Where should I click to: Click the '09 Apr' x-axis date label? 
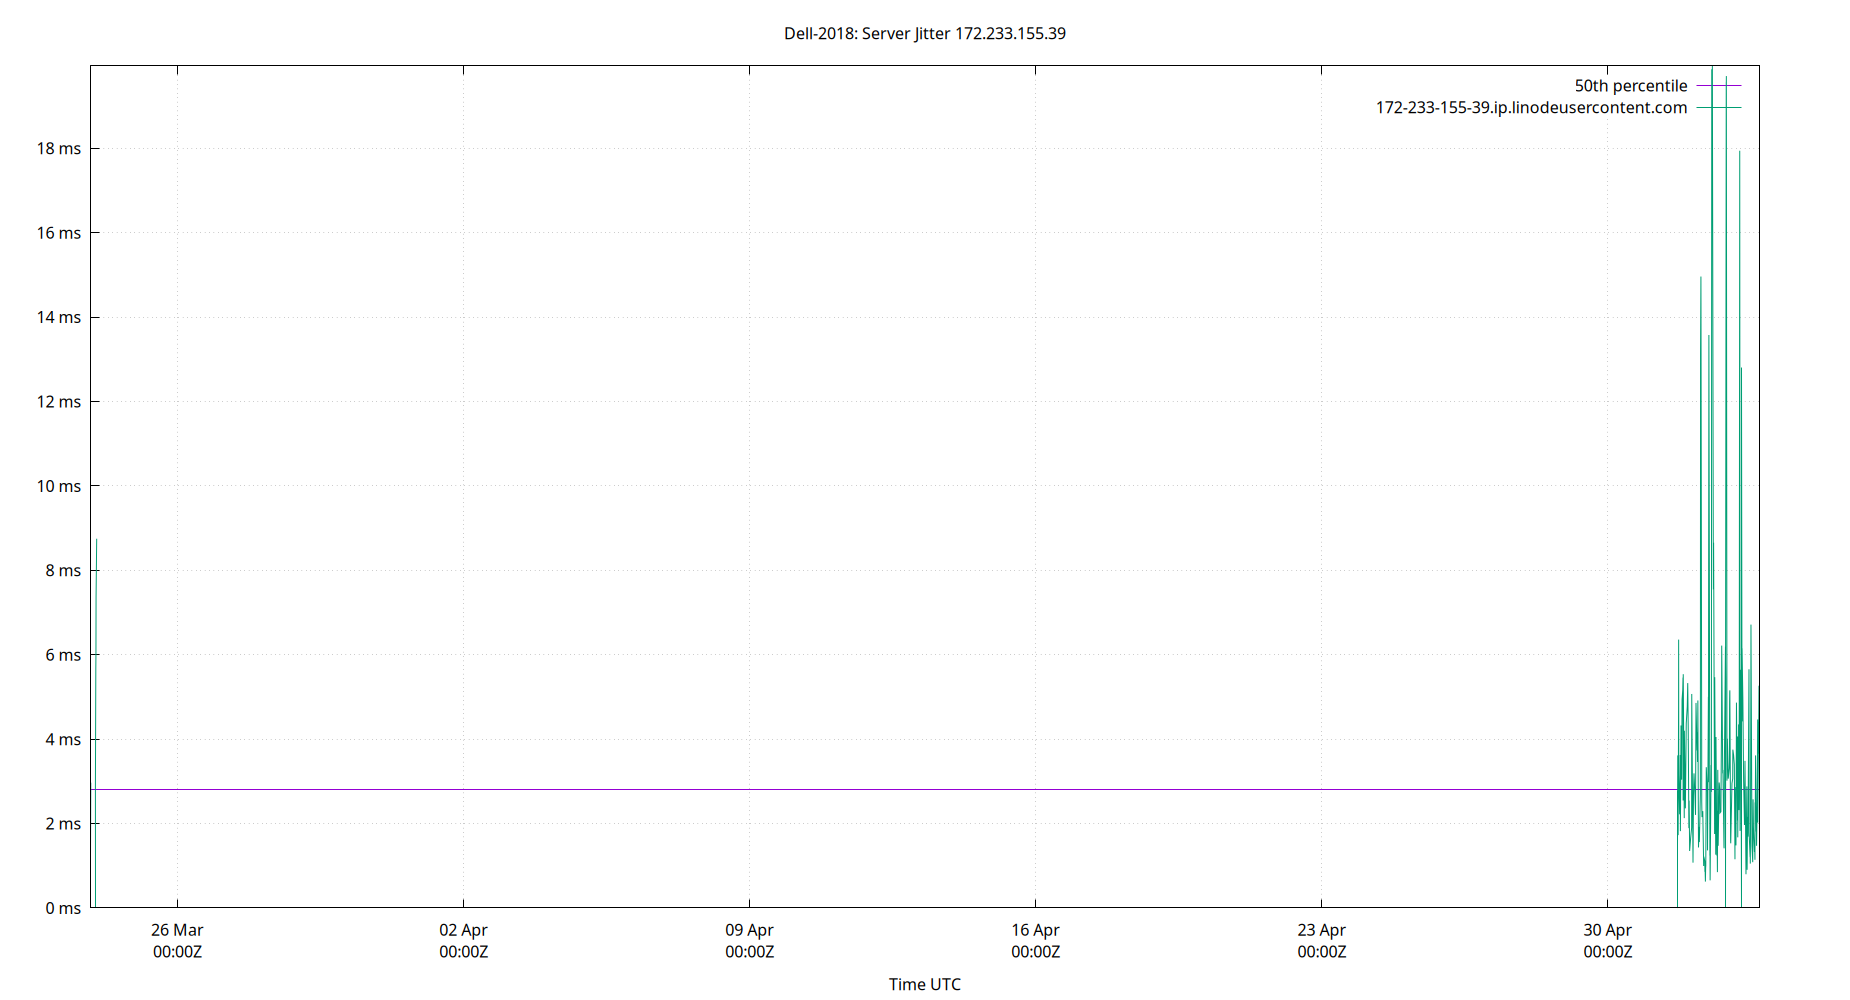pos(749,930)
